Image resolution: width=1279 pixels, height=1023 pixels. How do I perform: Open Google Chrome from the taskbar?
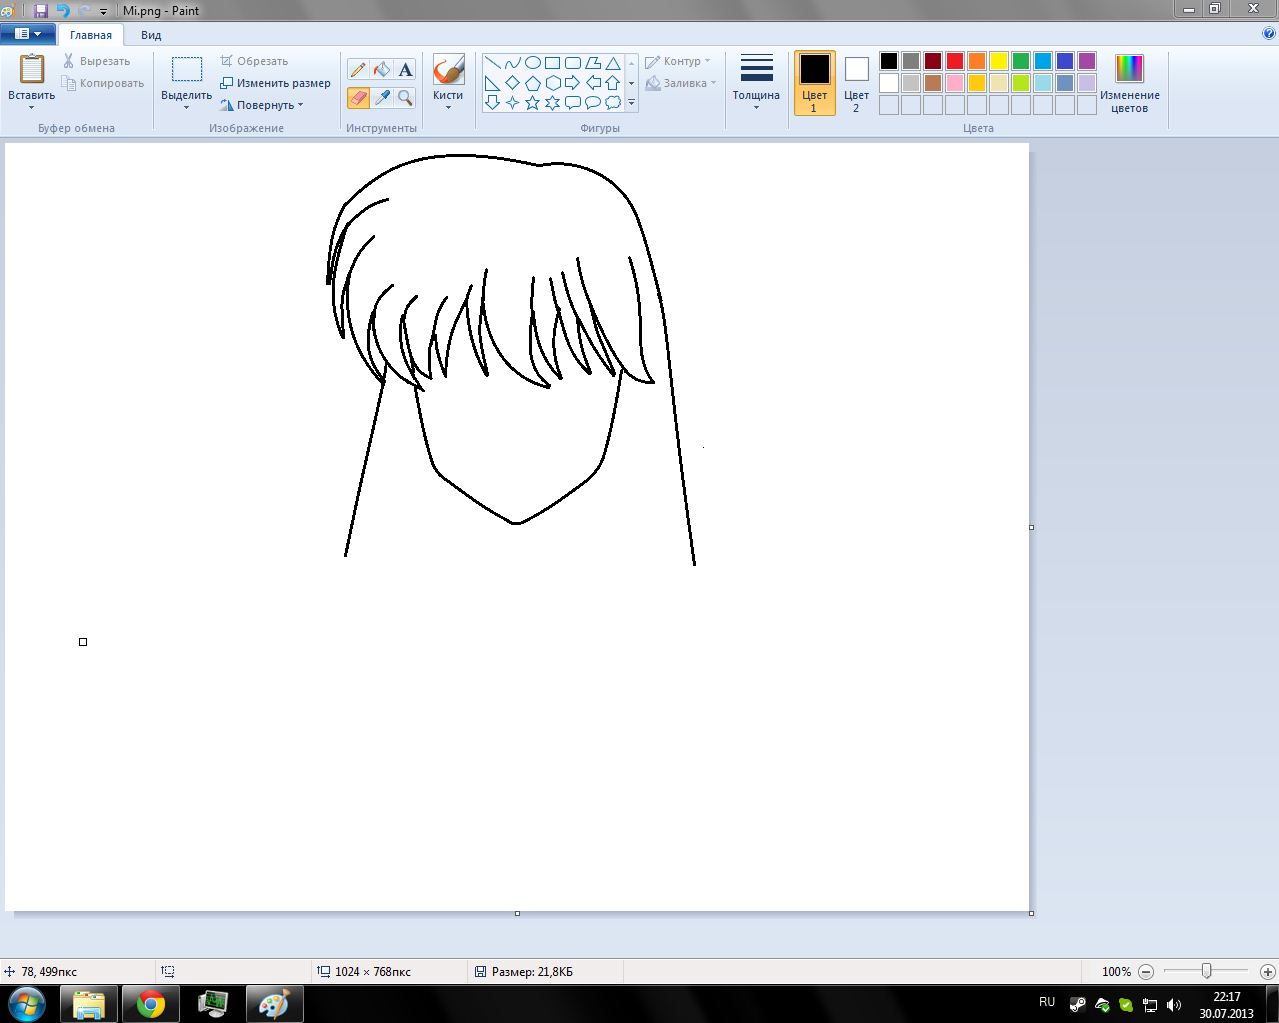click(151, 1003)
